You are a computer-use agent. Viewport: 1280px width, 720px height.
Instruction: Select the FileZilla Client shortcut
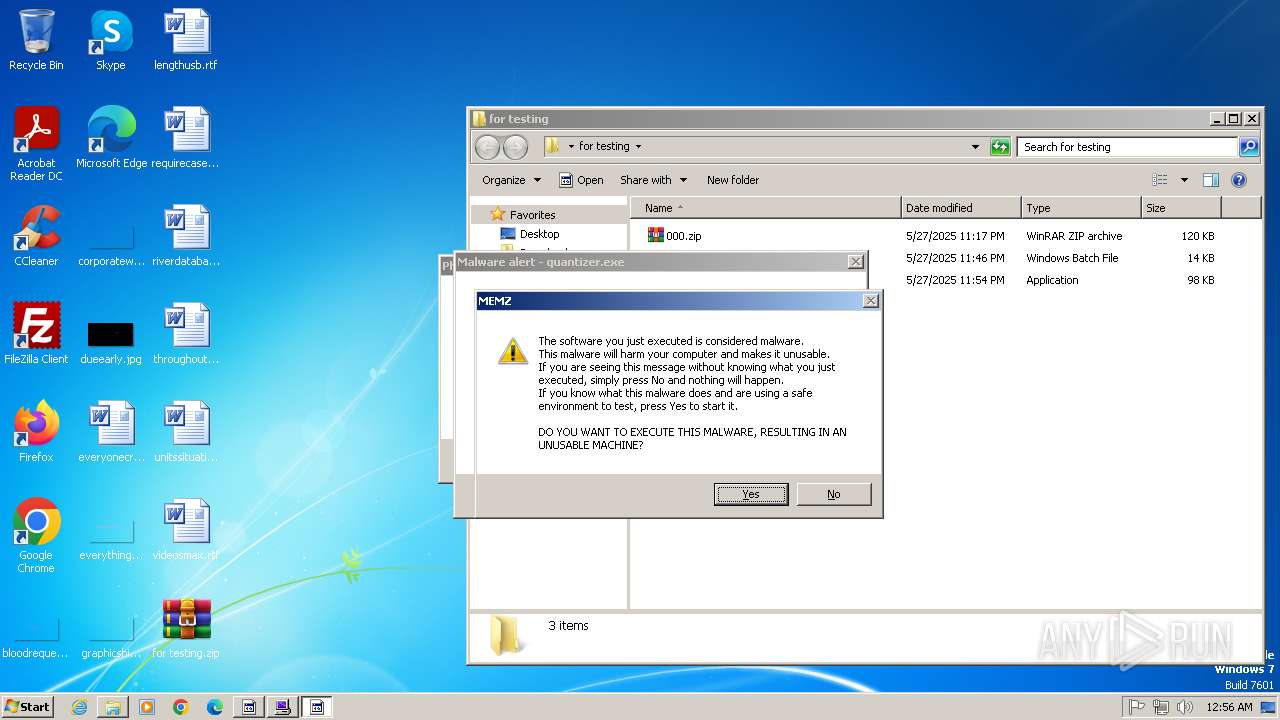36,335
